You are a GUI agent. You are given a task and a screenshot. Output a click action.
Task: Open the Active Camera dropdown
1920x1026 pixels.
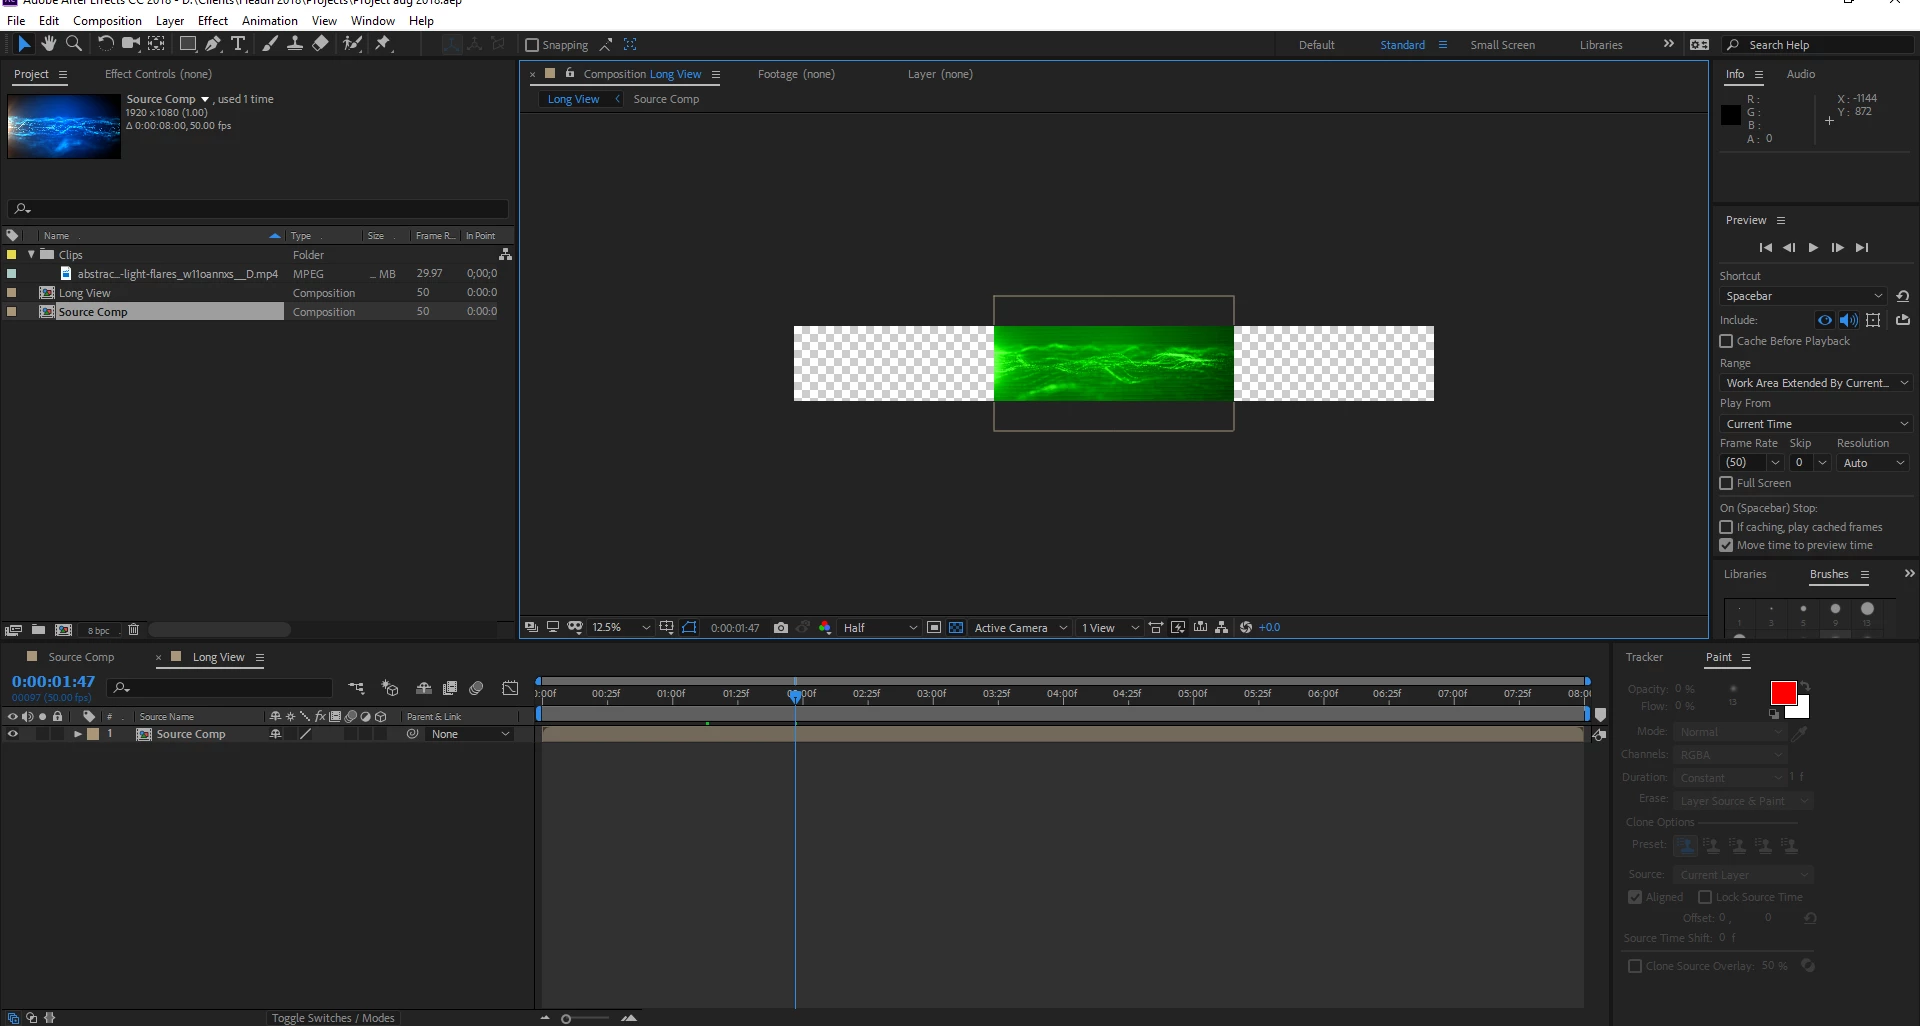1020,628
